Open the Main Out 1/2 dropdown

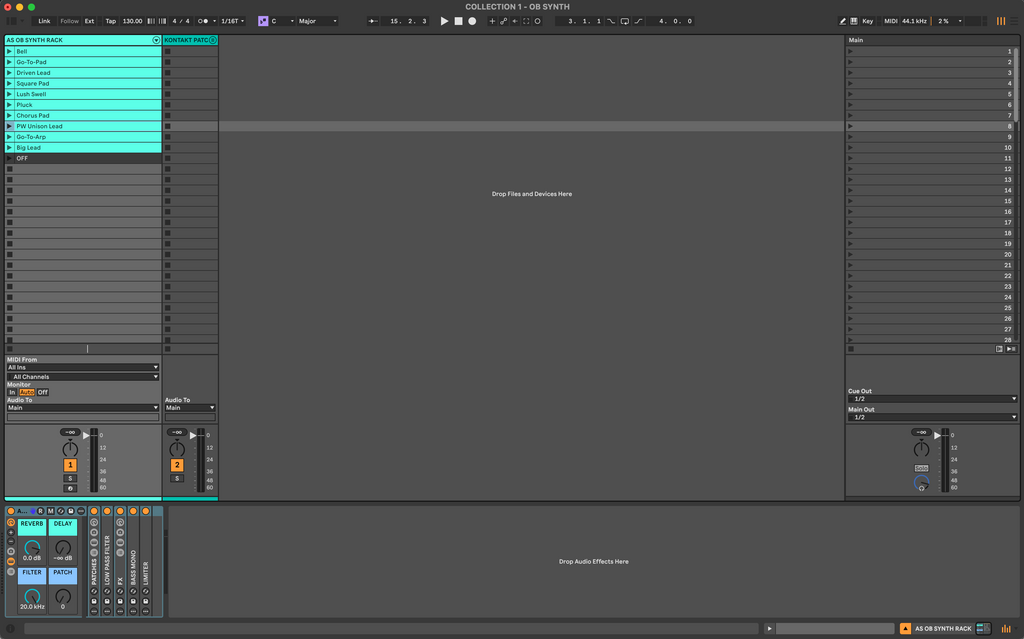point(932,417)
